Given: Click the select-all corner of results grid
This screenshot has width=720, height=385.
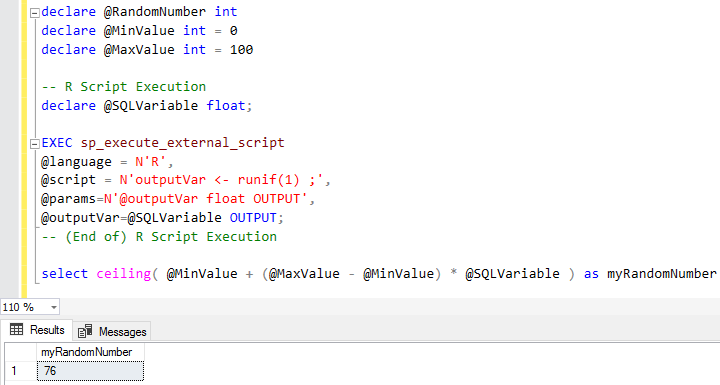Looking at the screenshot, I should (20, 352).
